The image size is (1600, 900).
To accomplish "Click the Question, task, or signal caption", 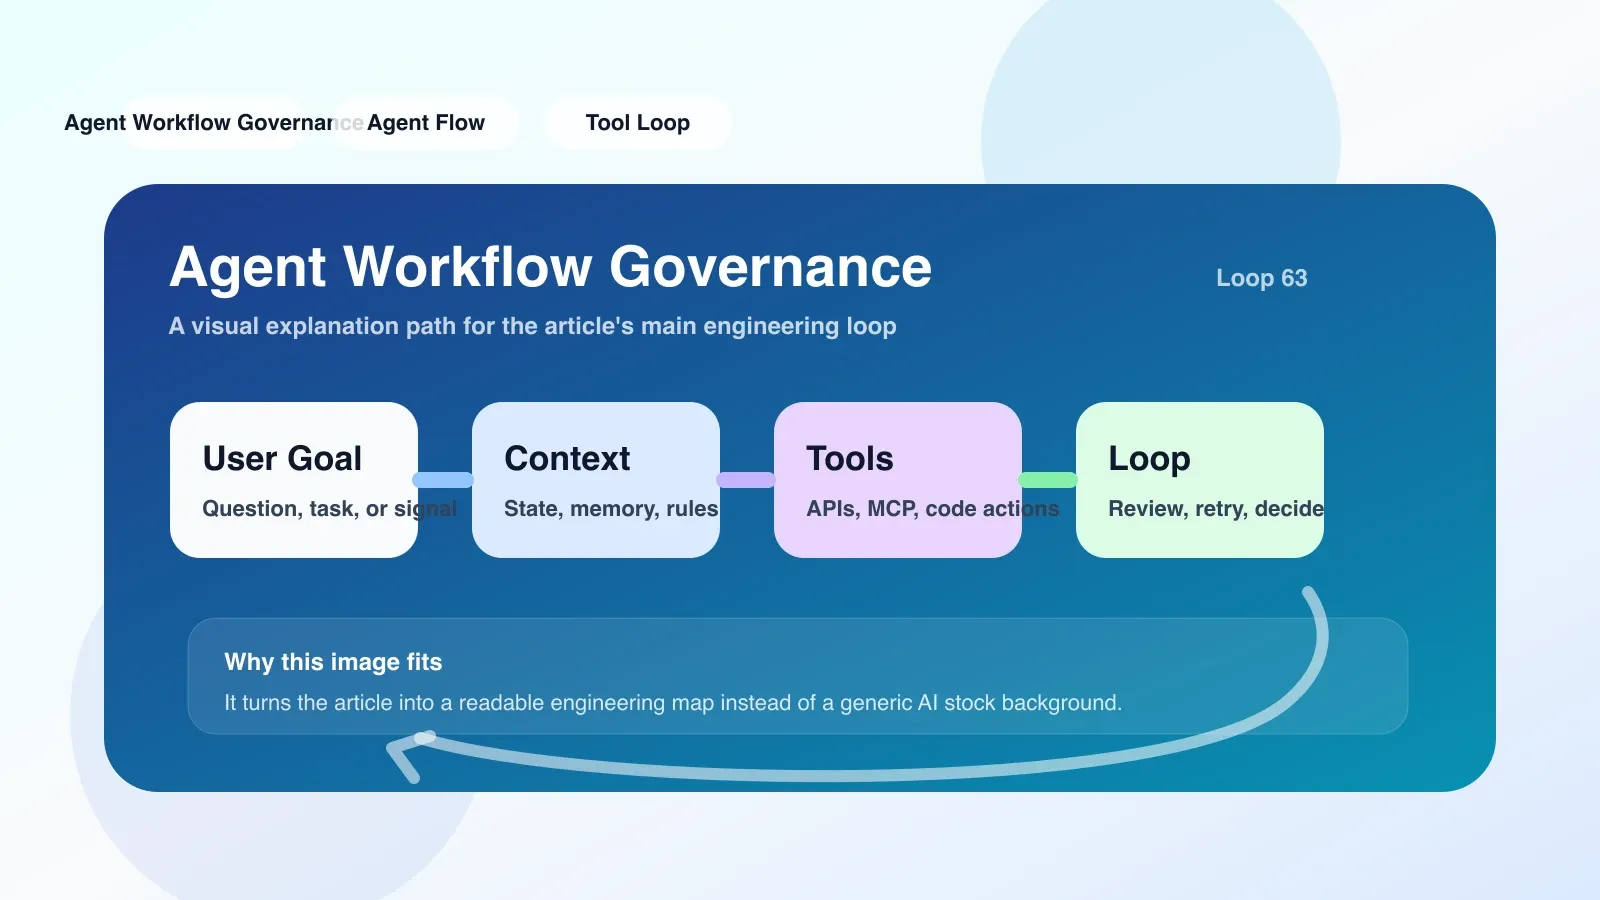I will tap(330, 509).
